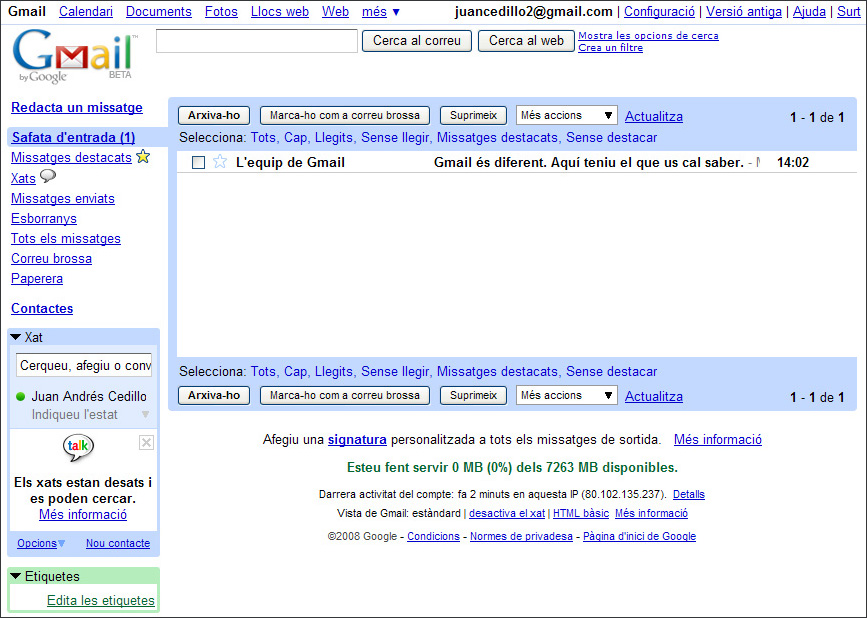Click the chat bubble icon beside Xats
The width and height of the screenshot is (867, 618).
(x=48, y=177)
